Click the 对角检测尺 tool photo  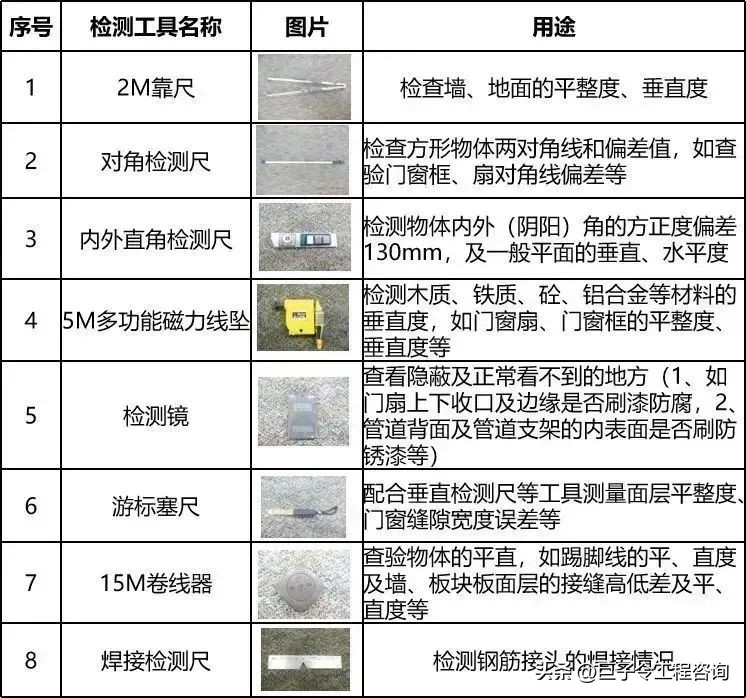tap(303, 160)
